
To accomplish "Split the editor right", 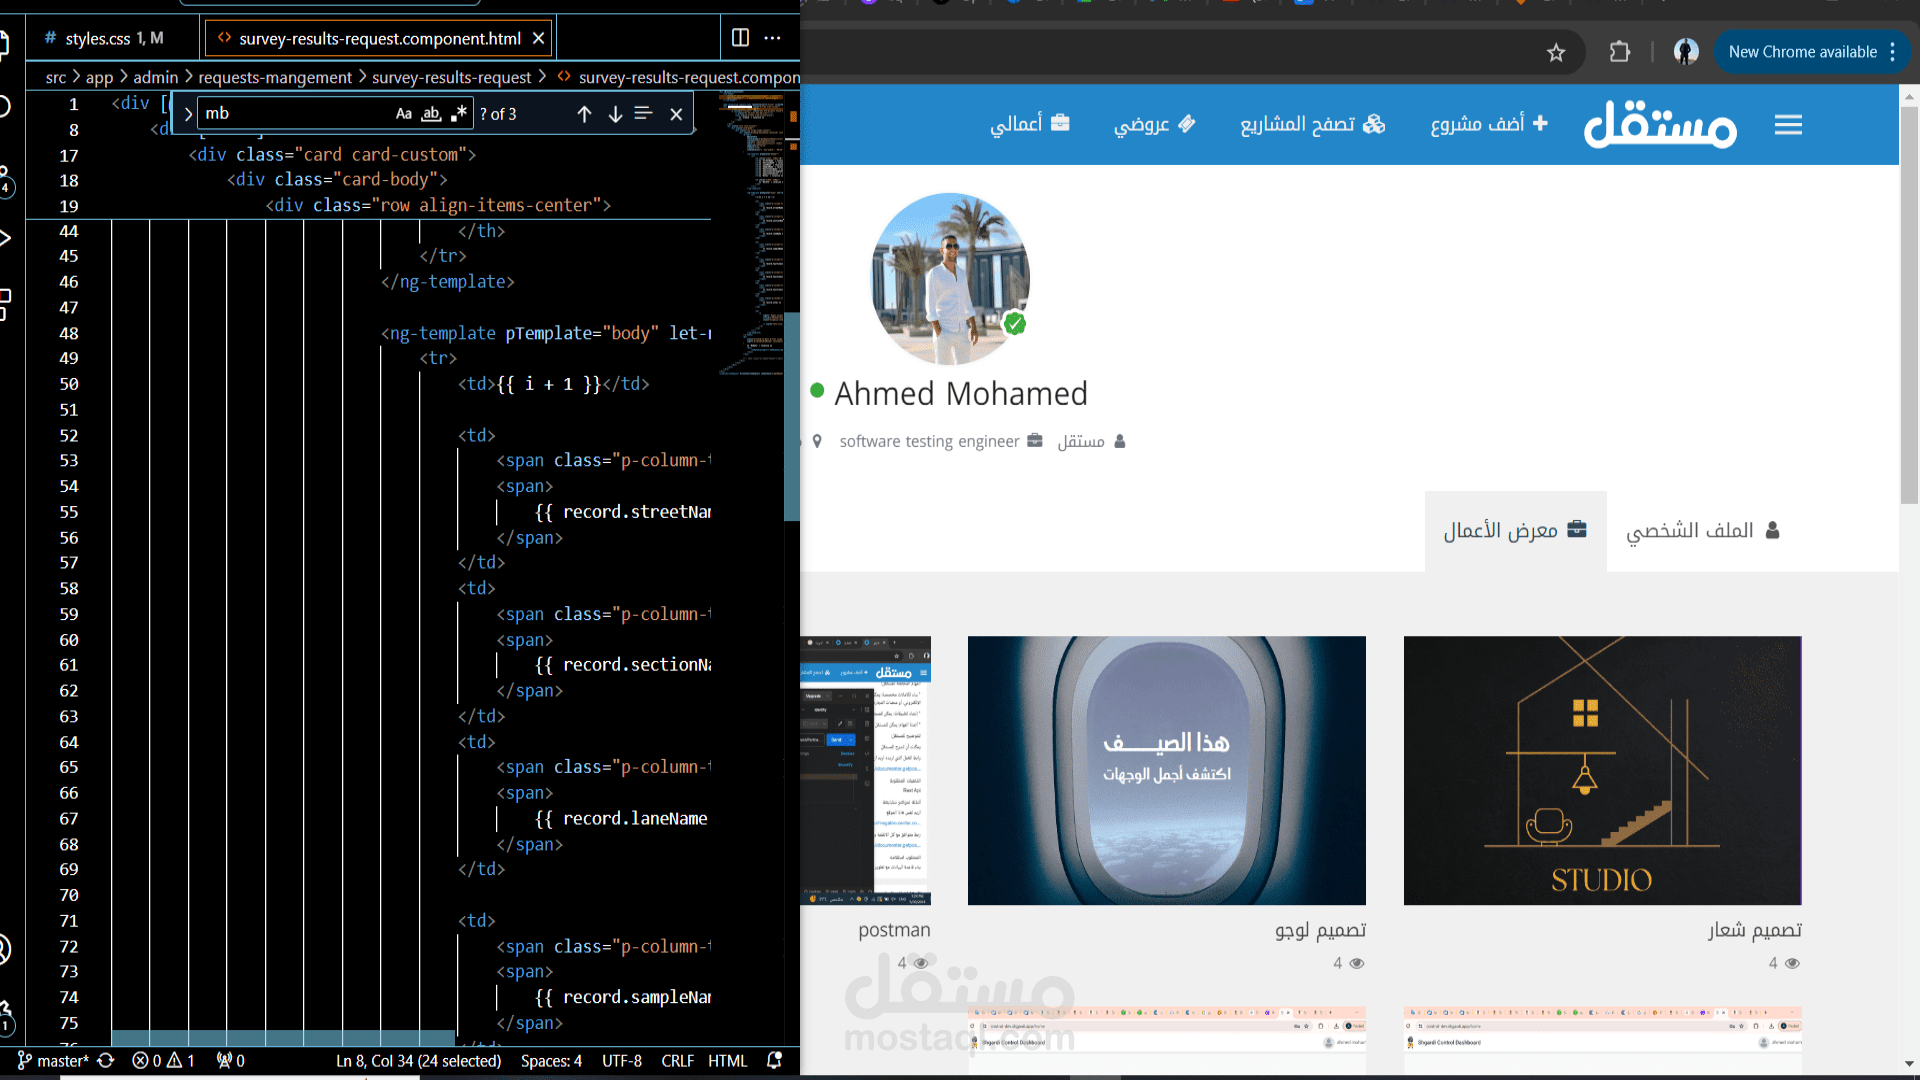I will pyautogui.click(x=740, y=38).
